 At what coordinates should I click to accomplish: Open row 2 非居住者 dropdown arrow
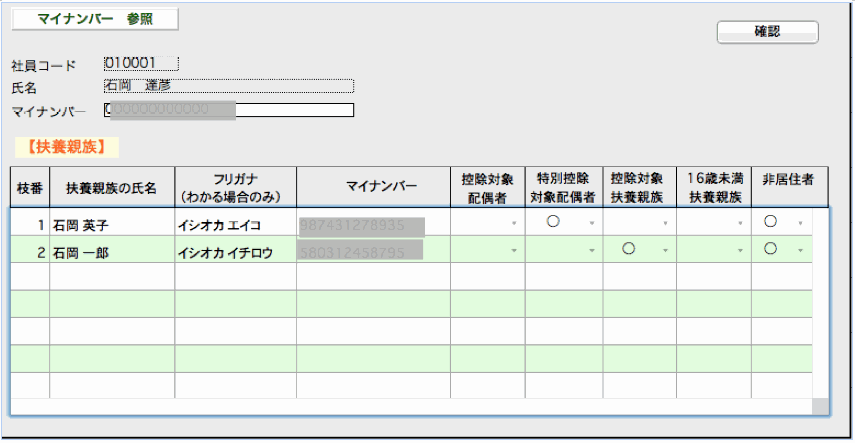(800, 251)
